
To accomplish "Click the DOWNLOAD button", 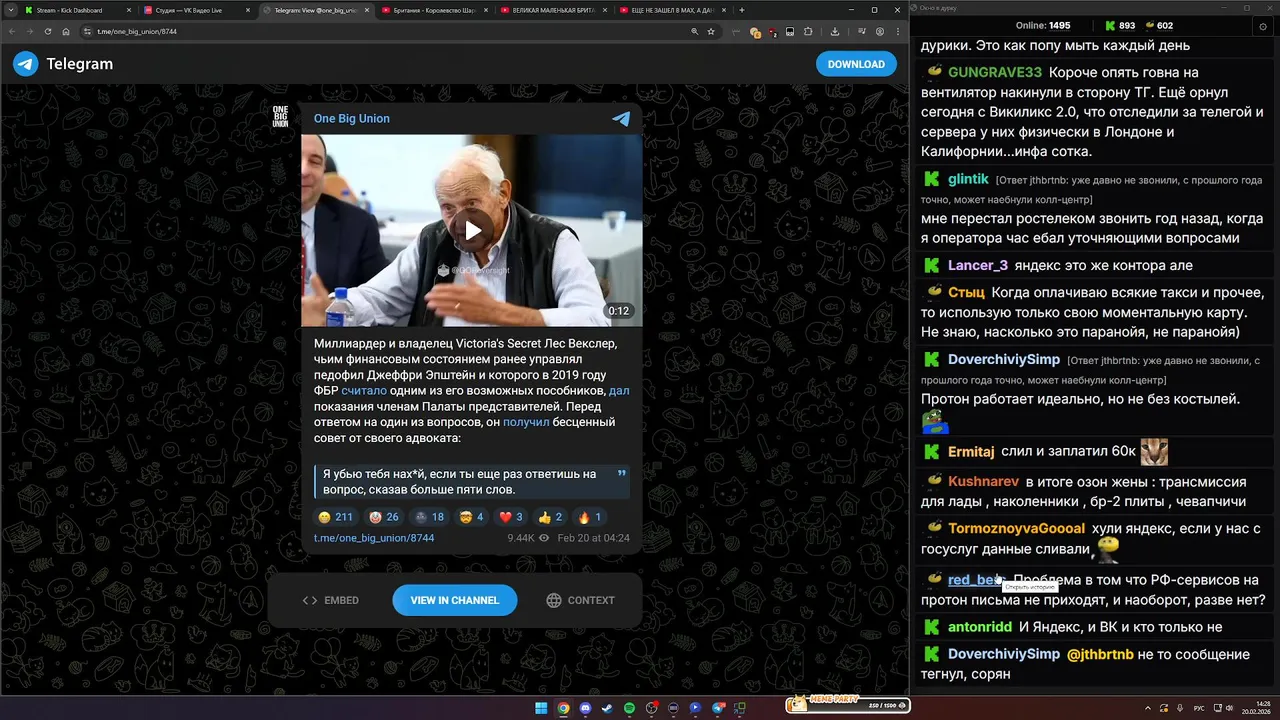I will pos(856,64).
